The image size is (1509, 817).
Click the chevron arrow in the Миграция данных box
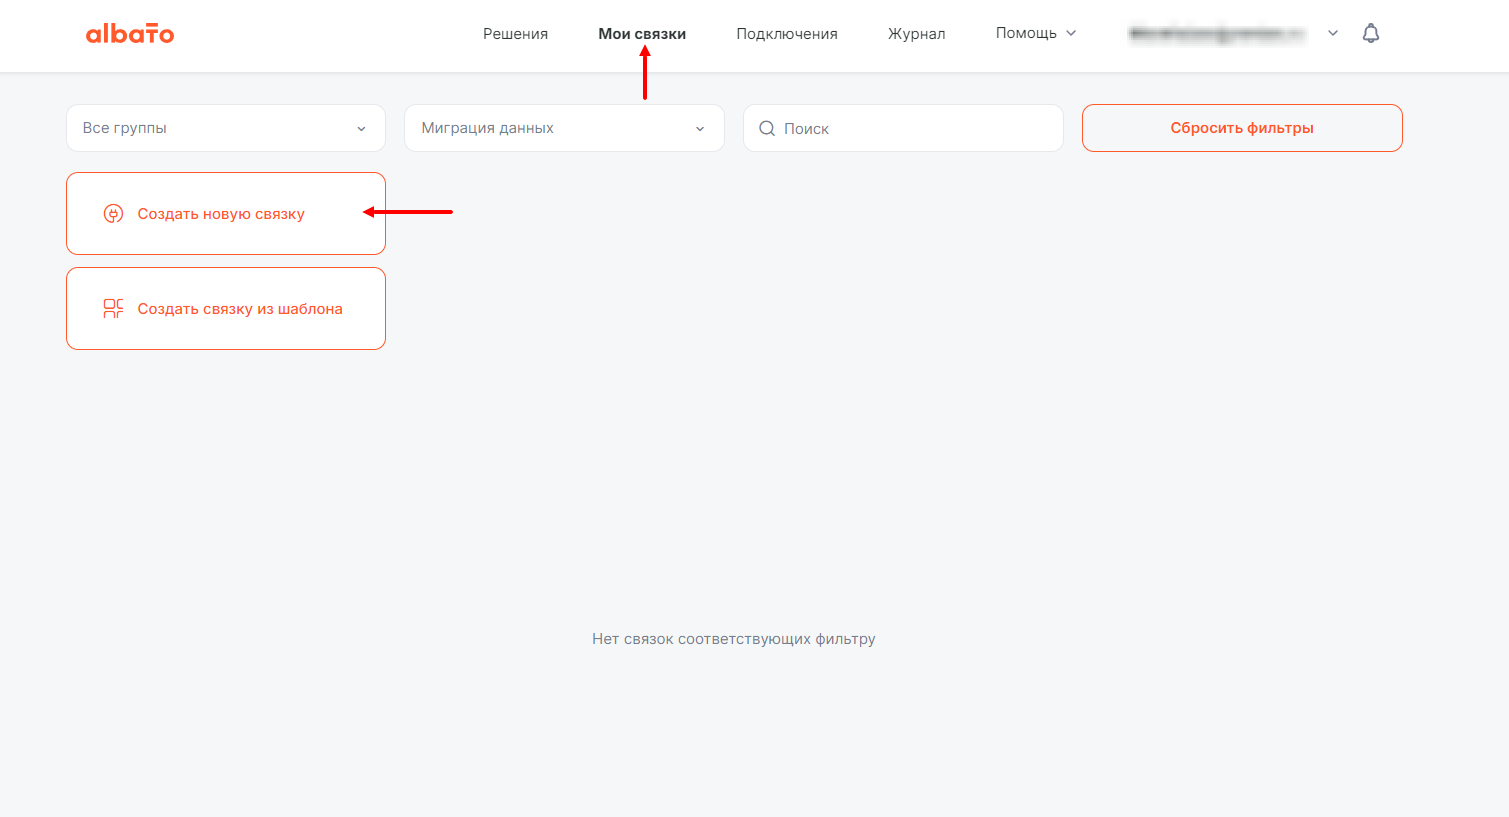point(700,129)
